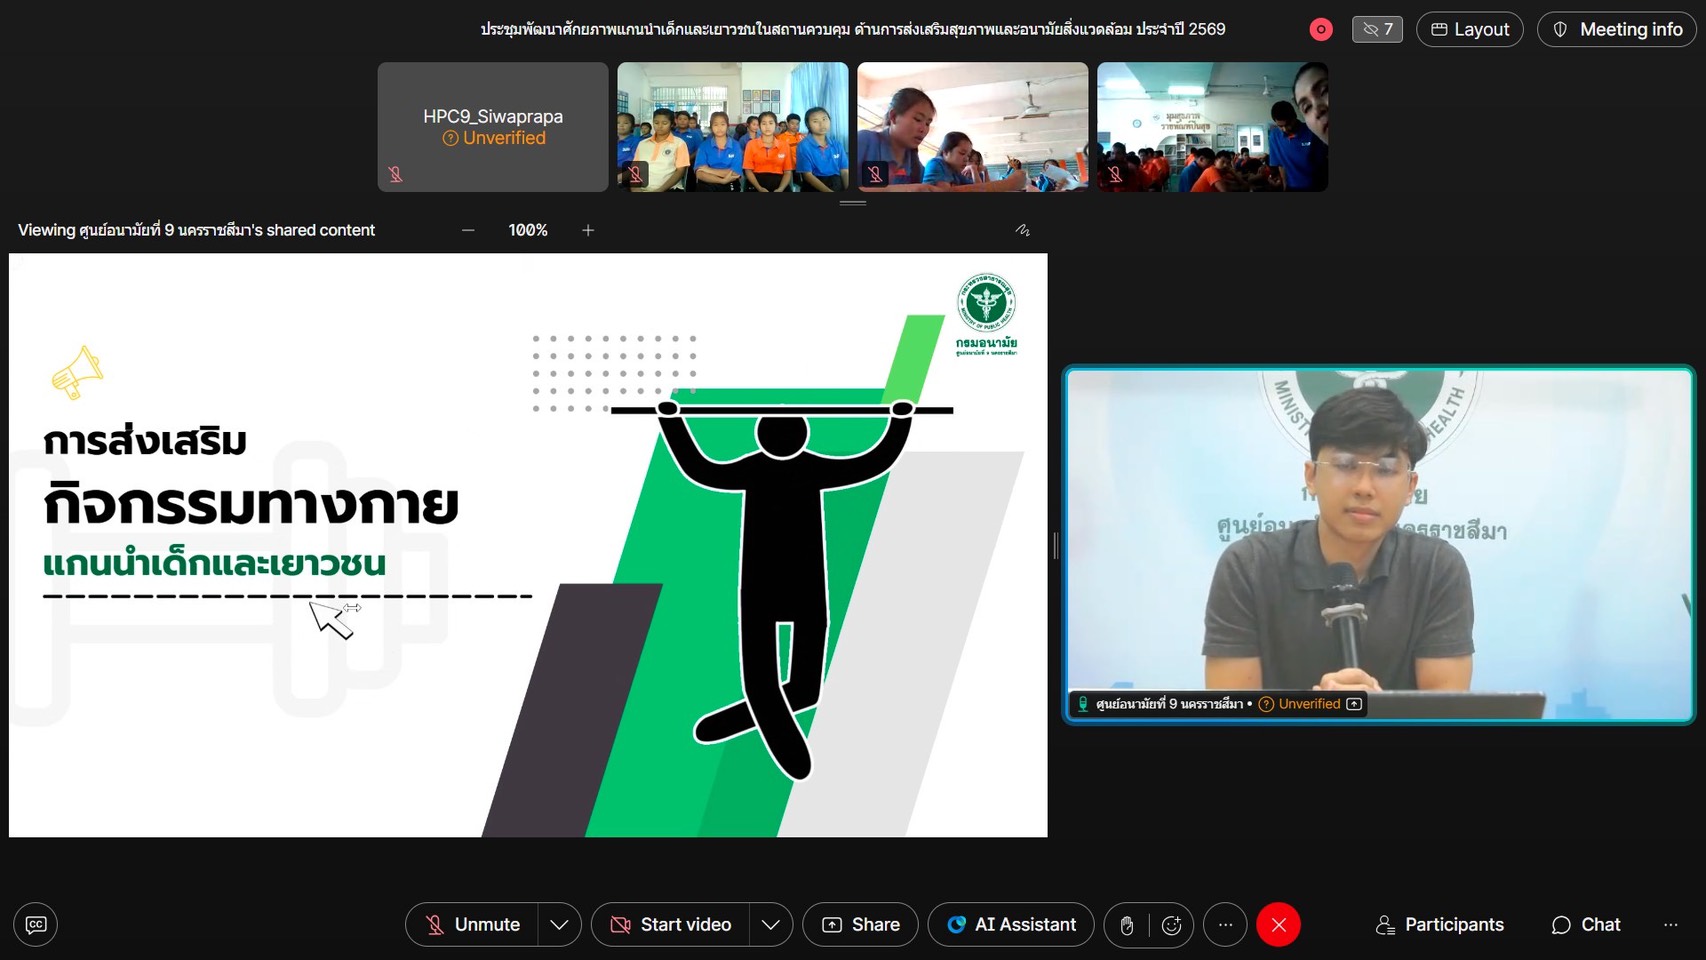Image resolution: width=1706 pixels, height=960 pixels.
Task: Click the red recording indicator
Action: 1321,30
